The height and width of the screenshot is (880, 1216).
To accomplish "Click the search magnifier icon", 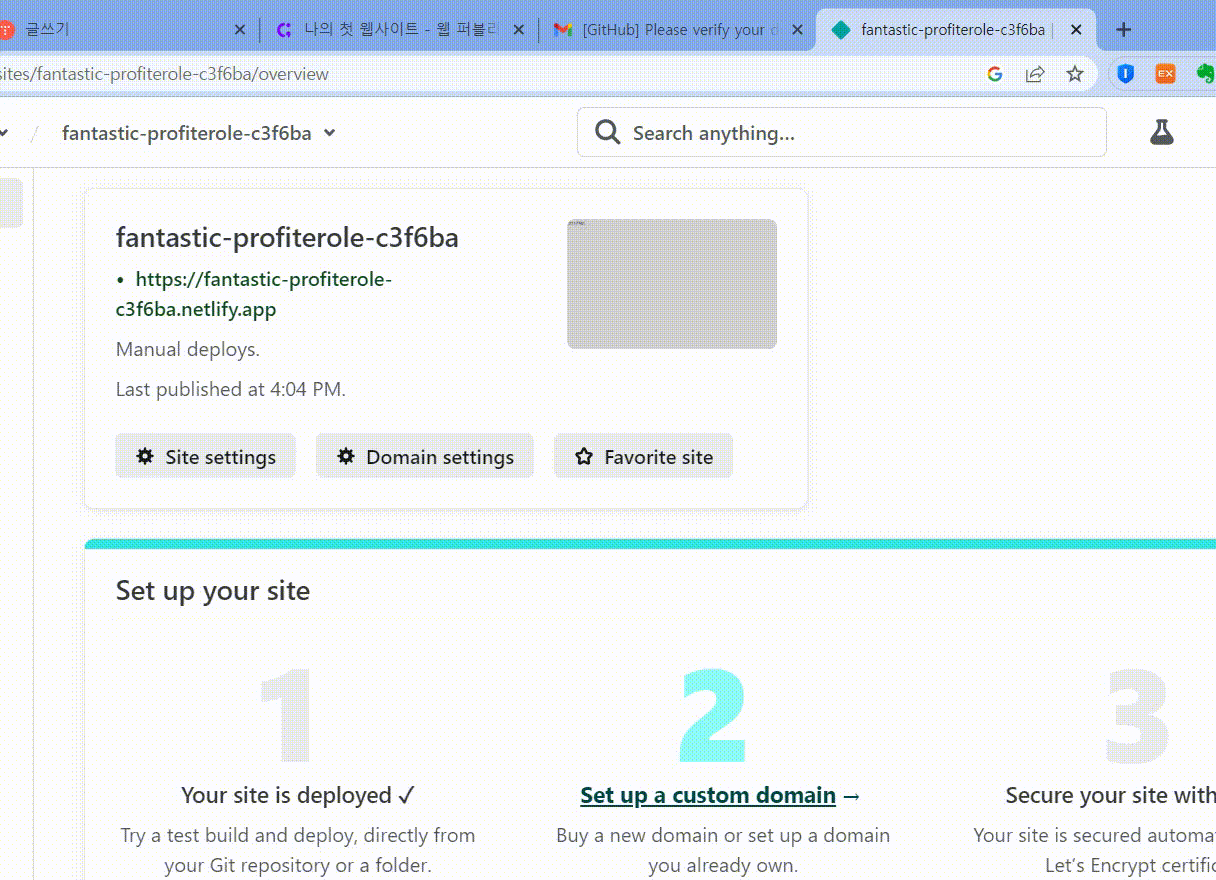I will [x=608, y=132].
